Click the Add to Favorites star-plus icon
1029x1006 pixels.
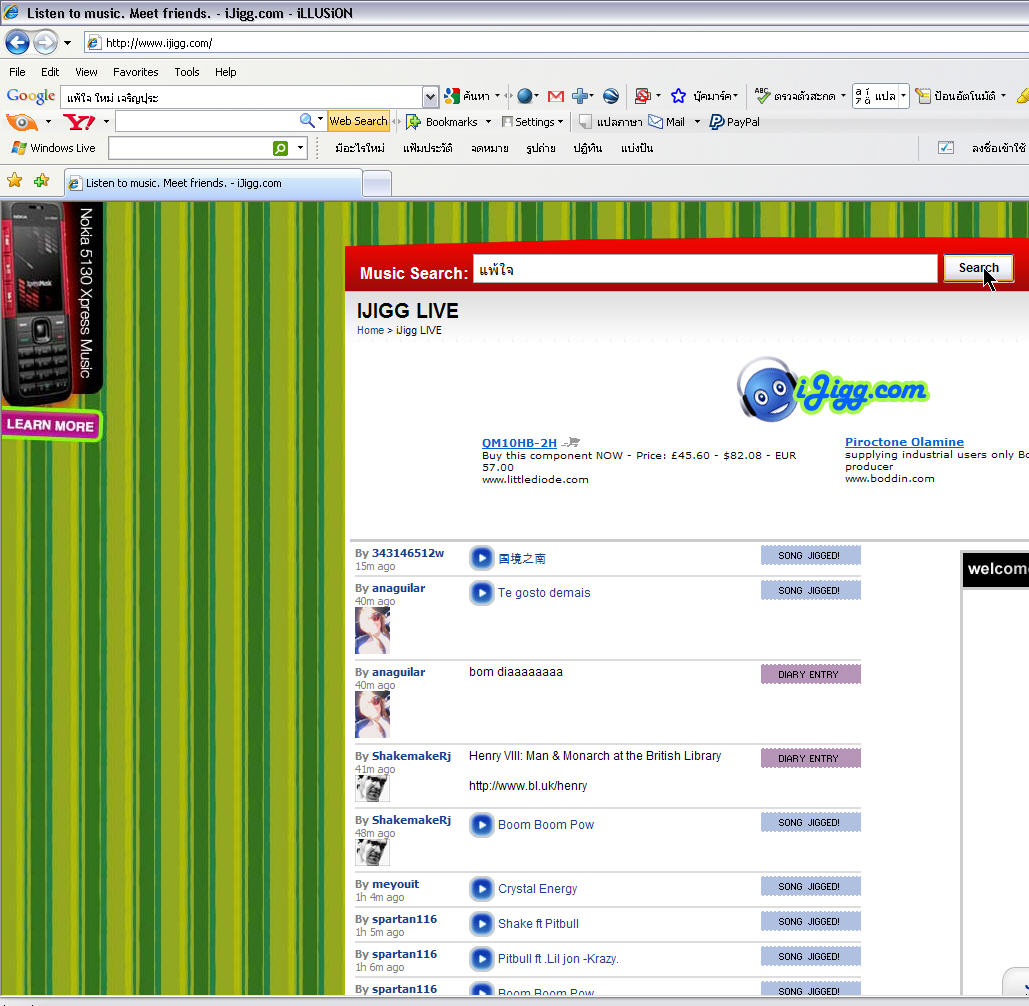[x=41, y=180]
